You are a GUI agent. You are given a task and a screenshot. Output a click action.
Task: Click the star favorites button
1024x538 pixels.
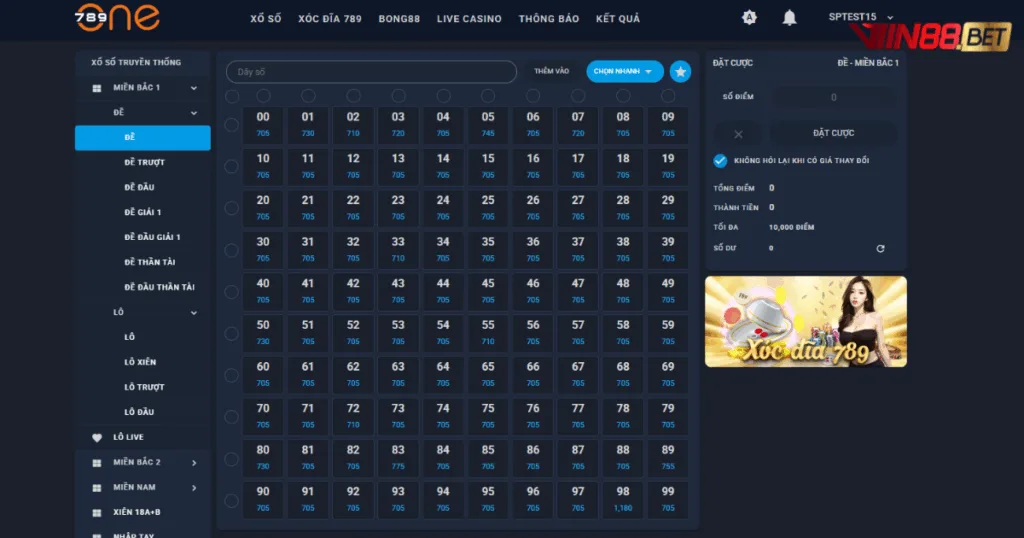680,71
